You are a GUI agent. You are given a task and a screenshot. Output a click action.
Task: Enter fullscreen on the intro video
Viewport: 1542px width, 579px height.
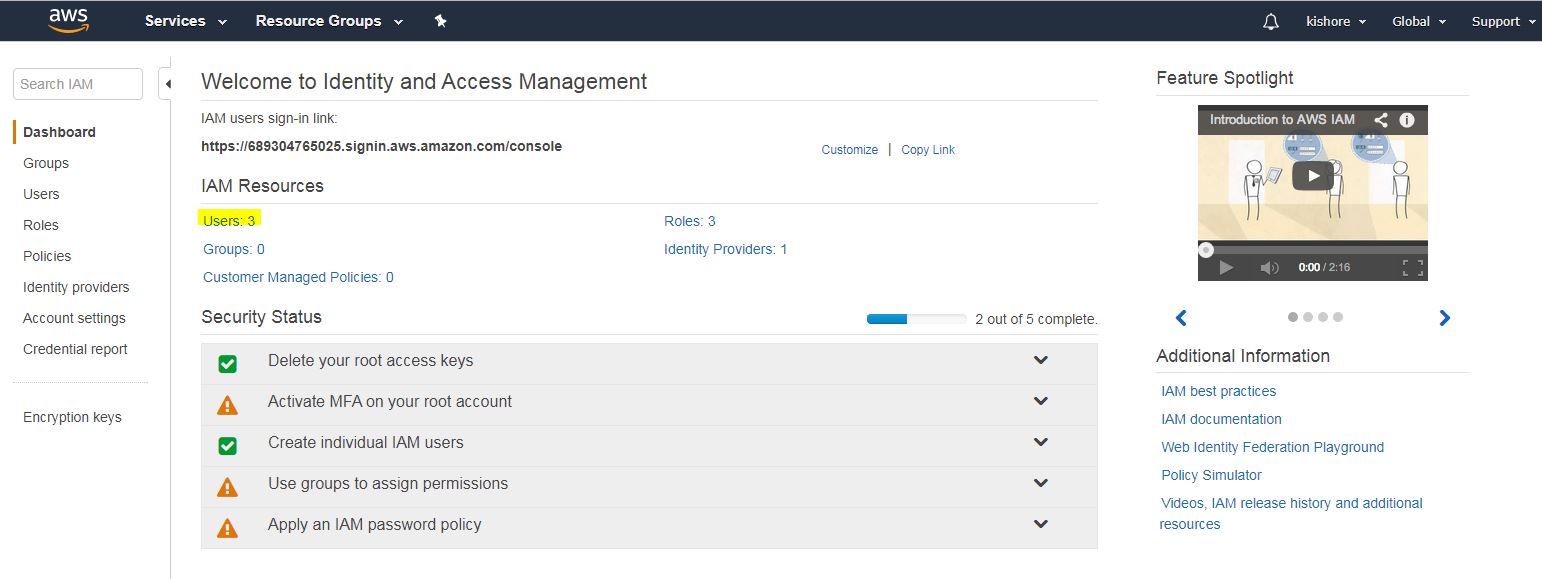[1412, 267]
